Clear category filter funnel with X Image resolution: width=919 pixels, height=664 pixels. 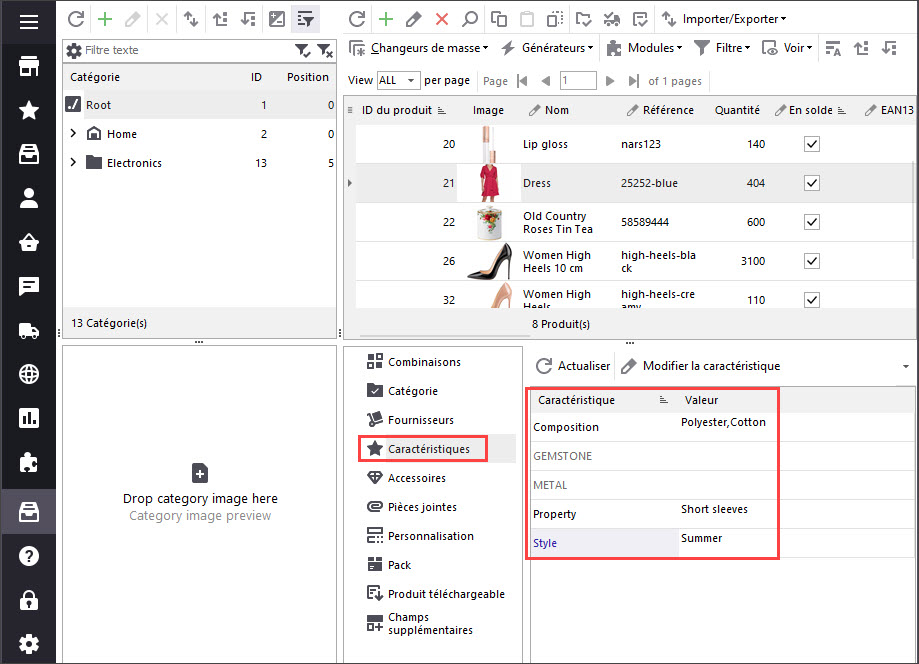325,51
